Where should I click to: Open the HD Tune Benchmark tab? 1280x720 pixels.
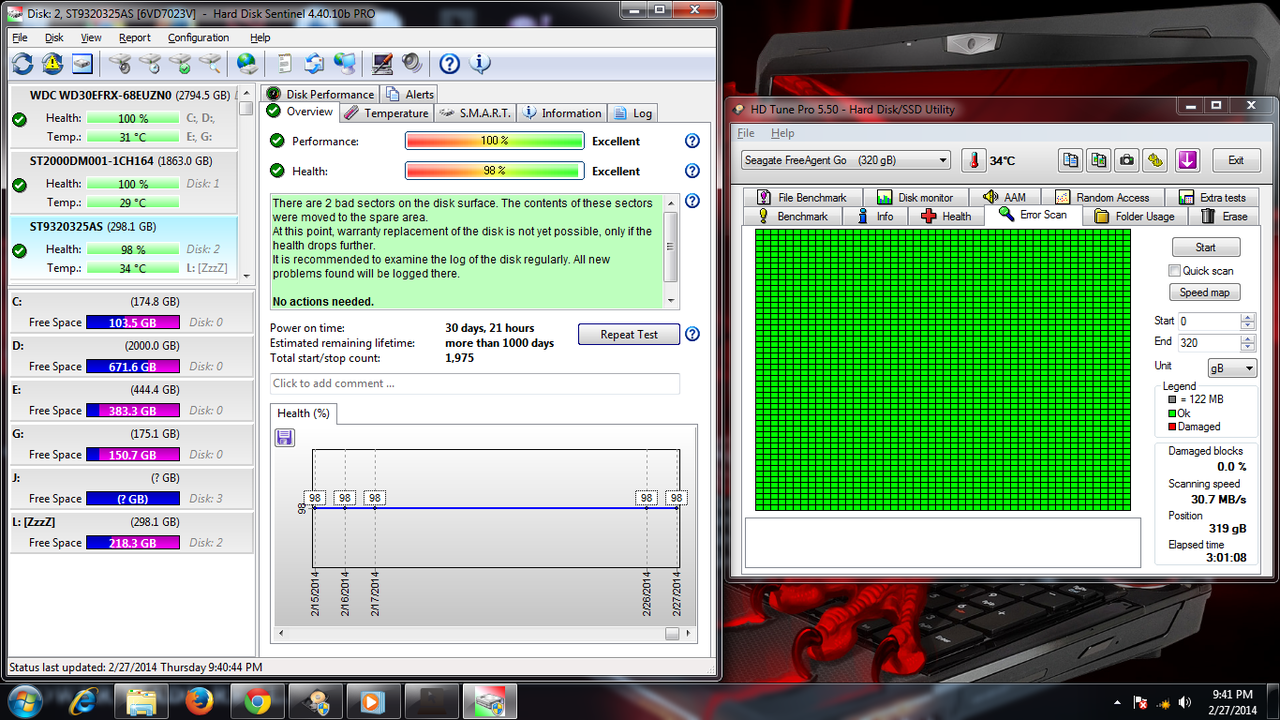pos(792,216)
